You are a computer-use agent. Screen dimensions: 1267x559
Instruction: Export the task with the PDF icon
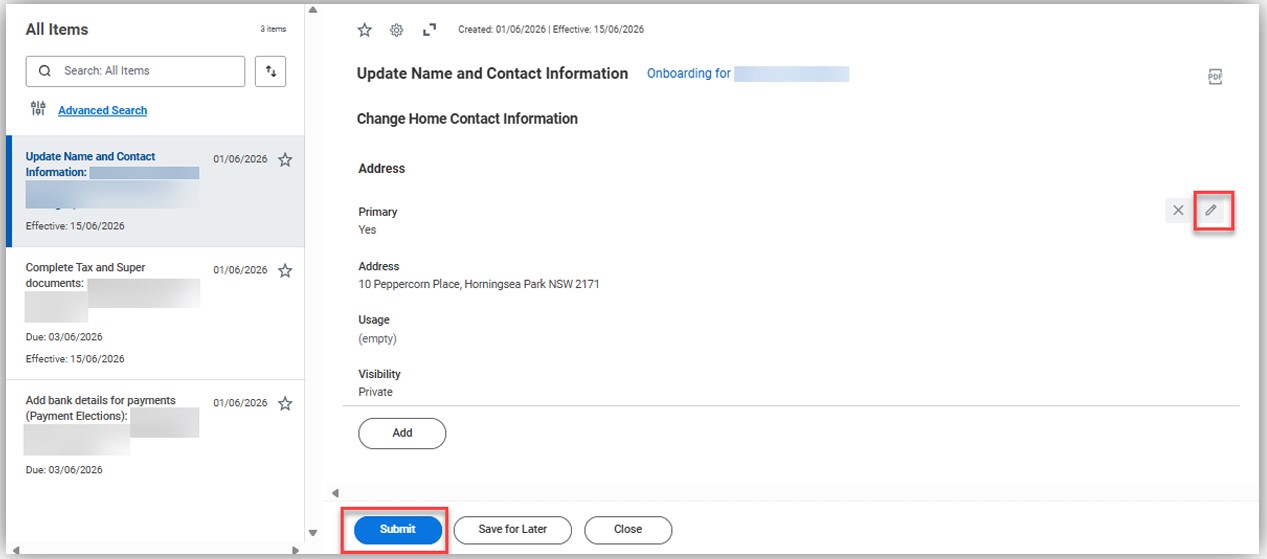[1215, 77]
